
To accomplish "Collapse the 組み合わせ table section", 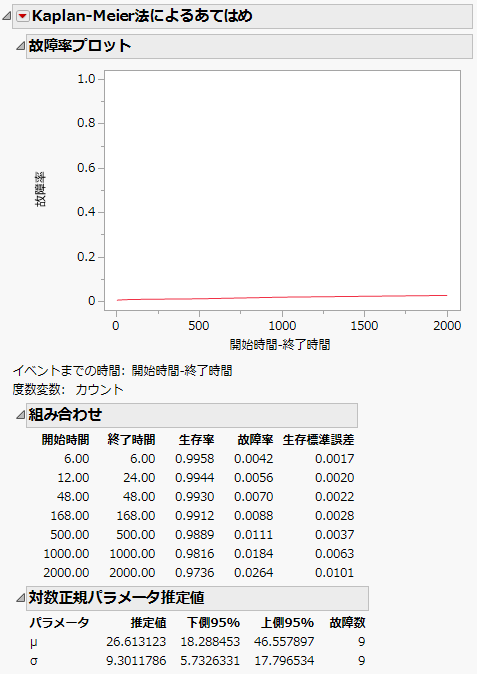I will 20,415.
